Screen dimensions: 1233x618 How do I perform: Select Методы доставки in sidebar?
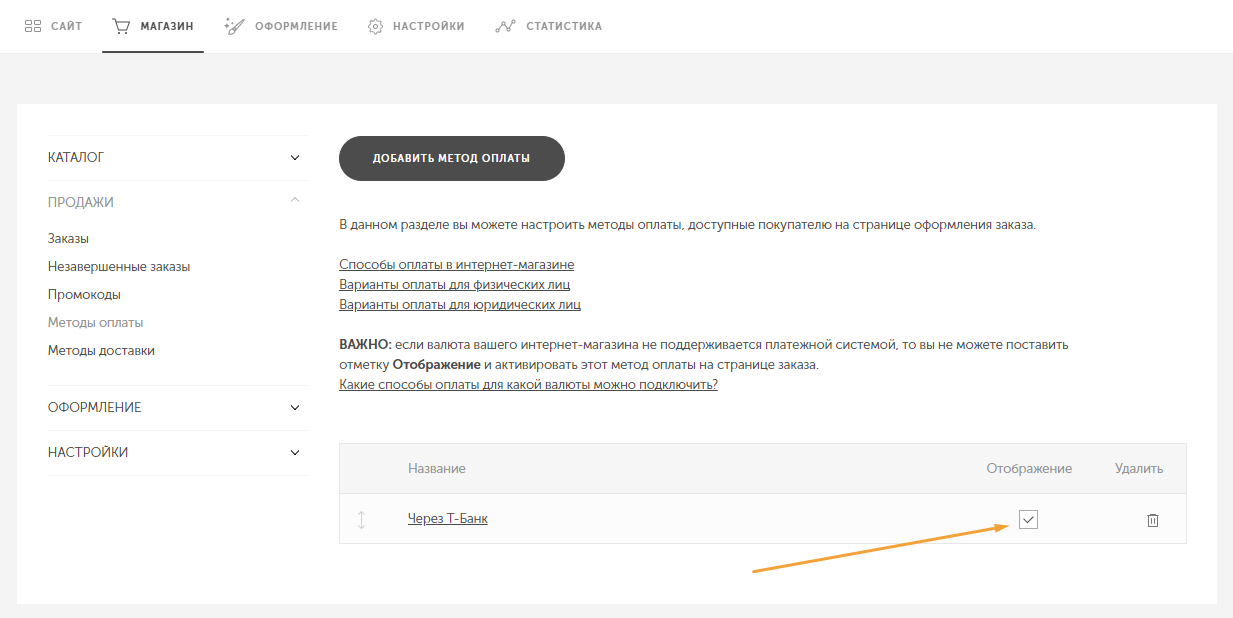pyautogui.click(x=101, y=351)
